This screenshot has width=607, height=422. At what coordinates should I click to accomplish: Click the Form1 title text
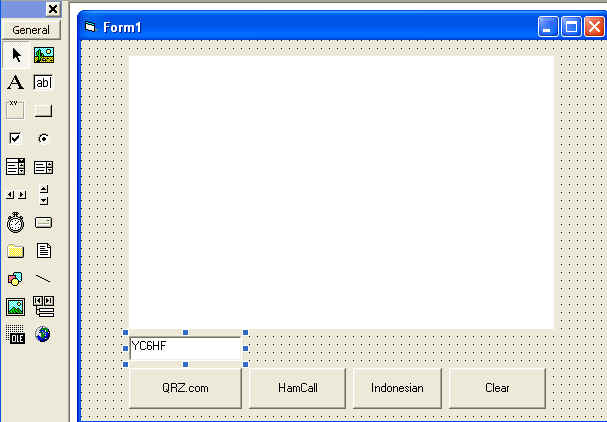tap(122, 27)
